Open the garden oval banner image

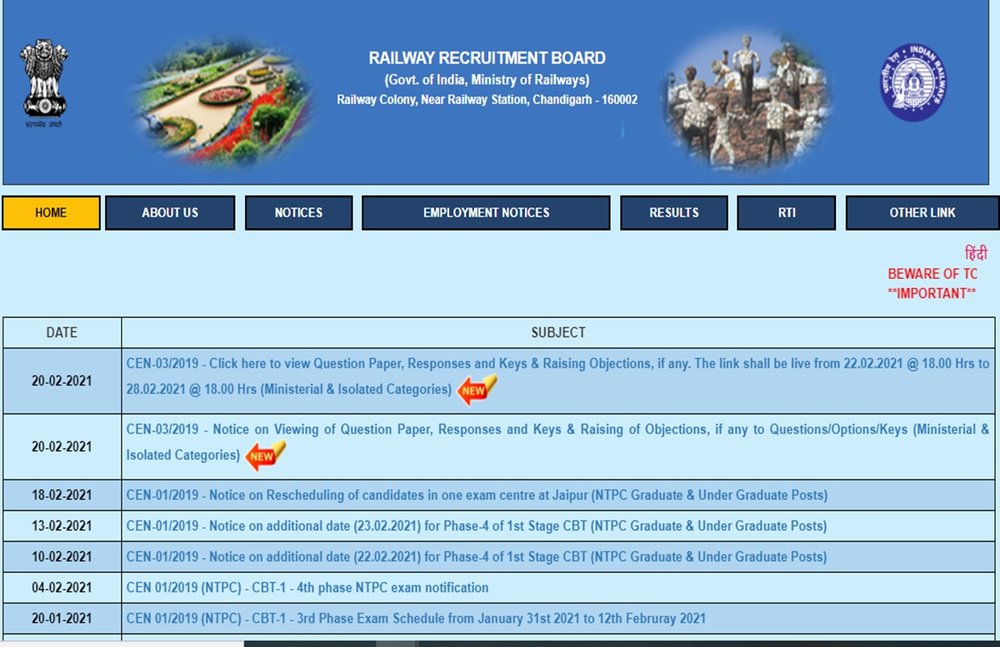(x=224, y=101)
